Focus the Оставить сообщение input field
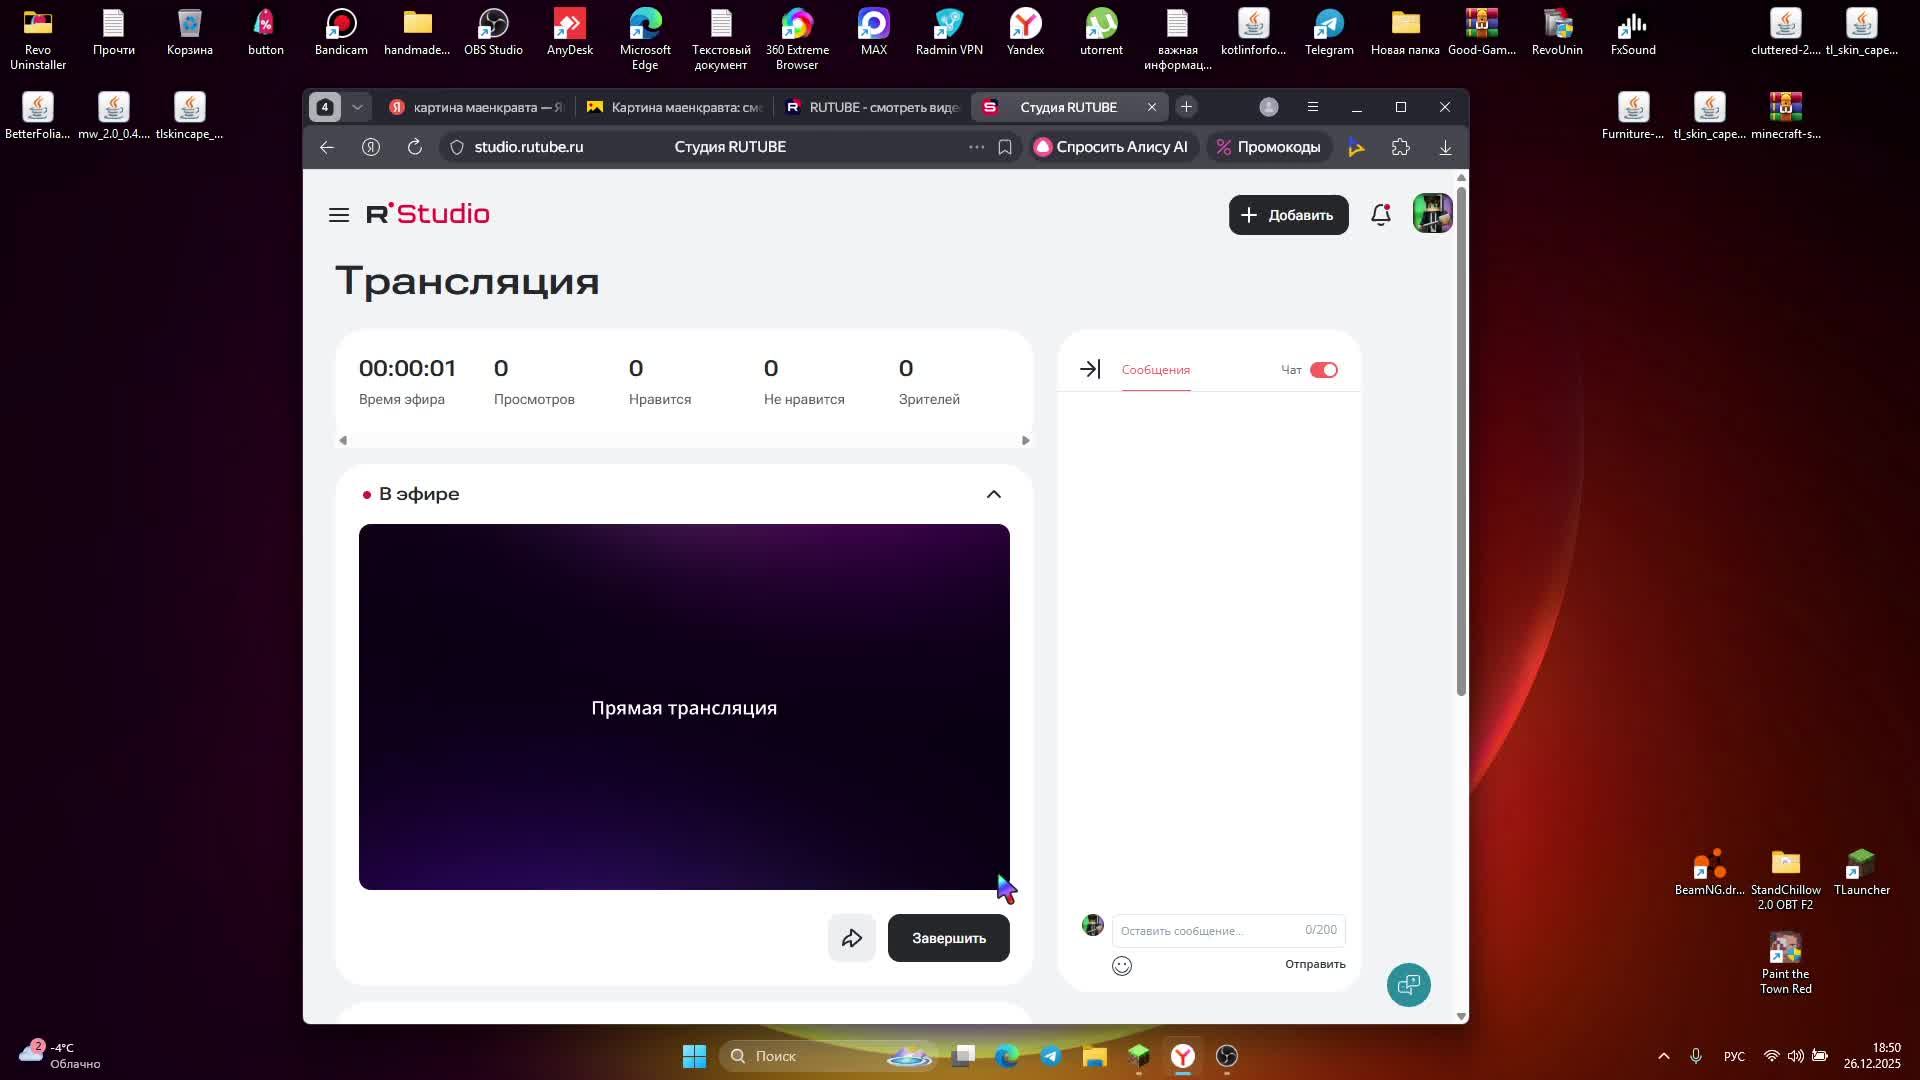Viewport: 1920px width, 1080px height. pos(1205,931)
